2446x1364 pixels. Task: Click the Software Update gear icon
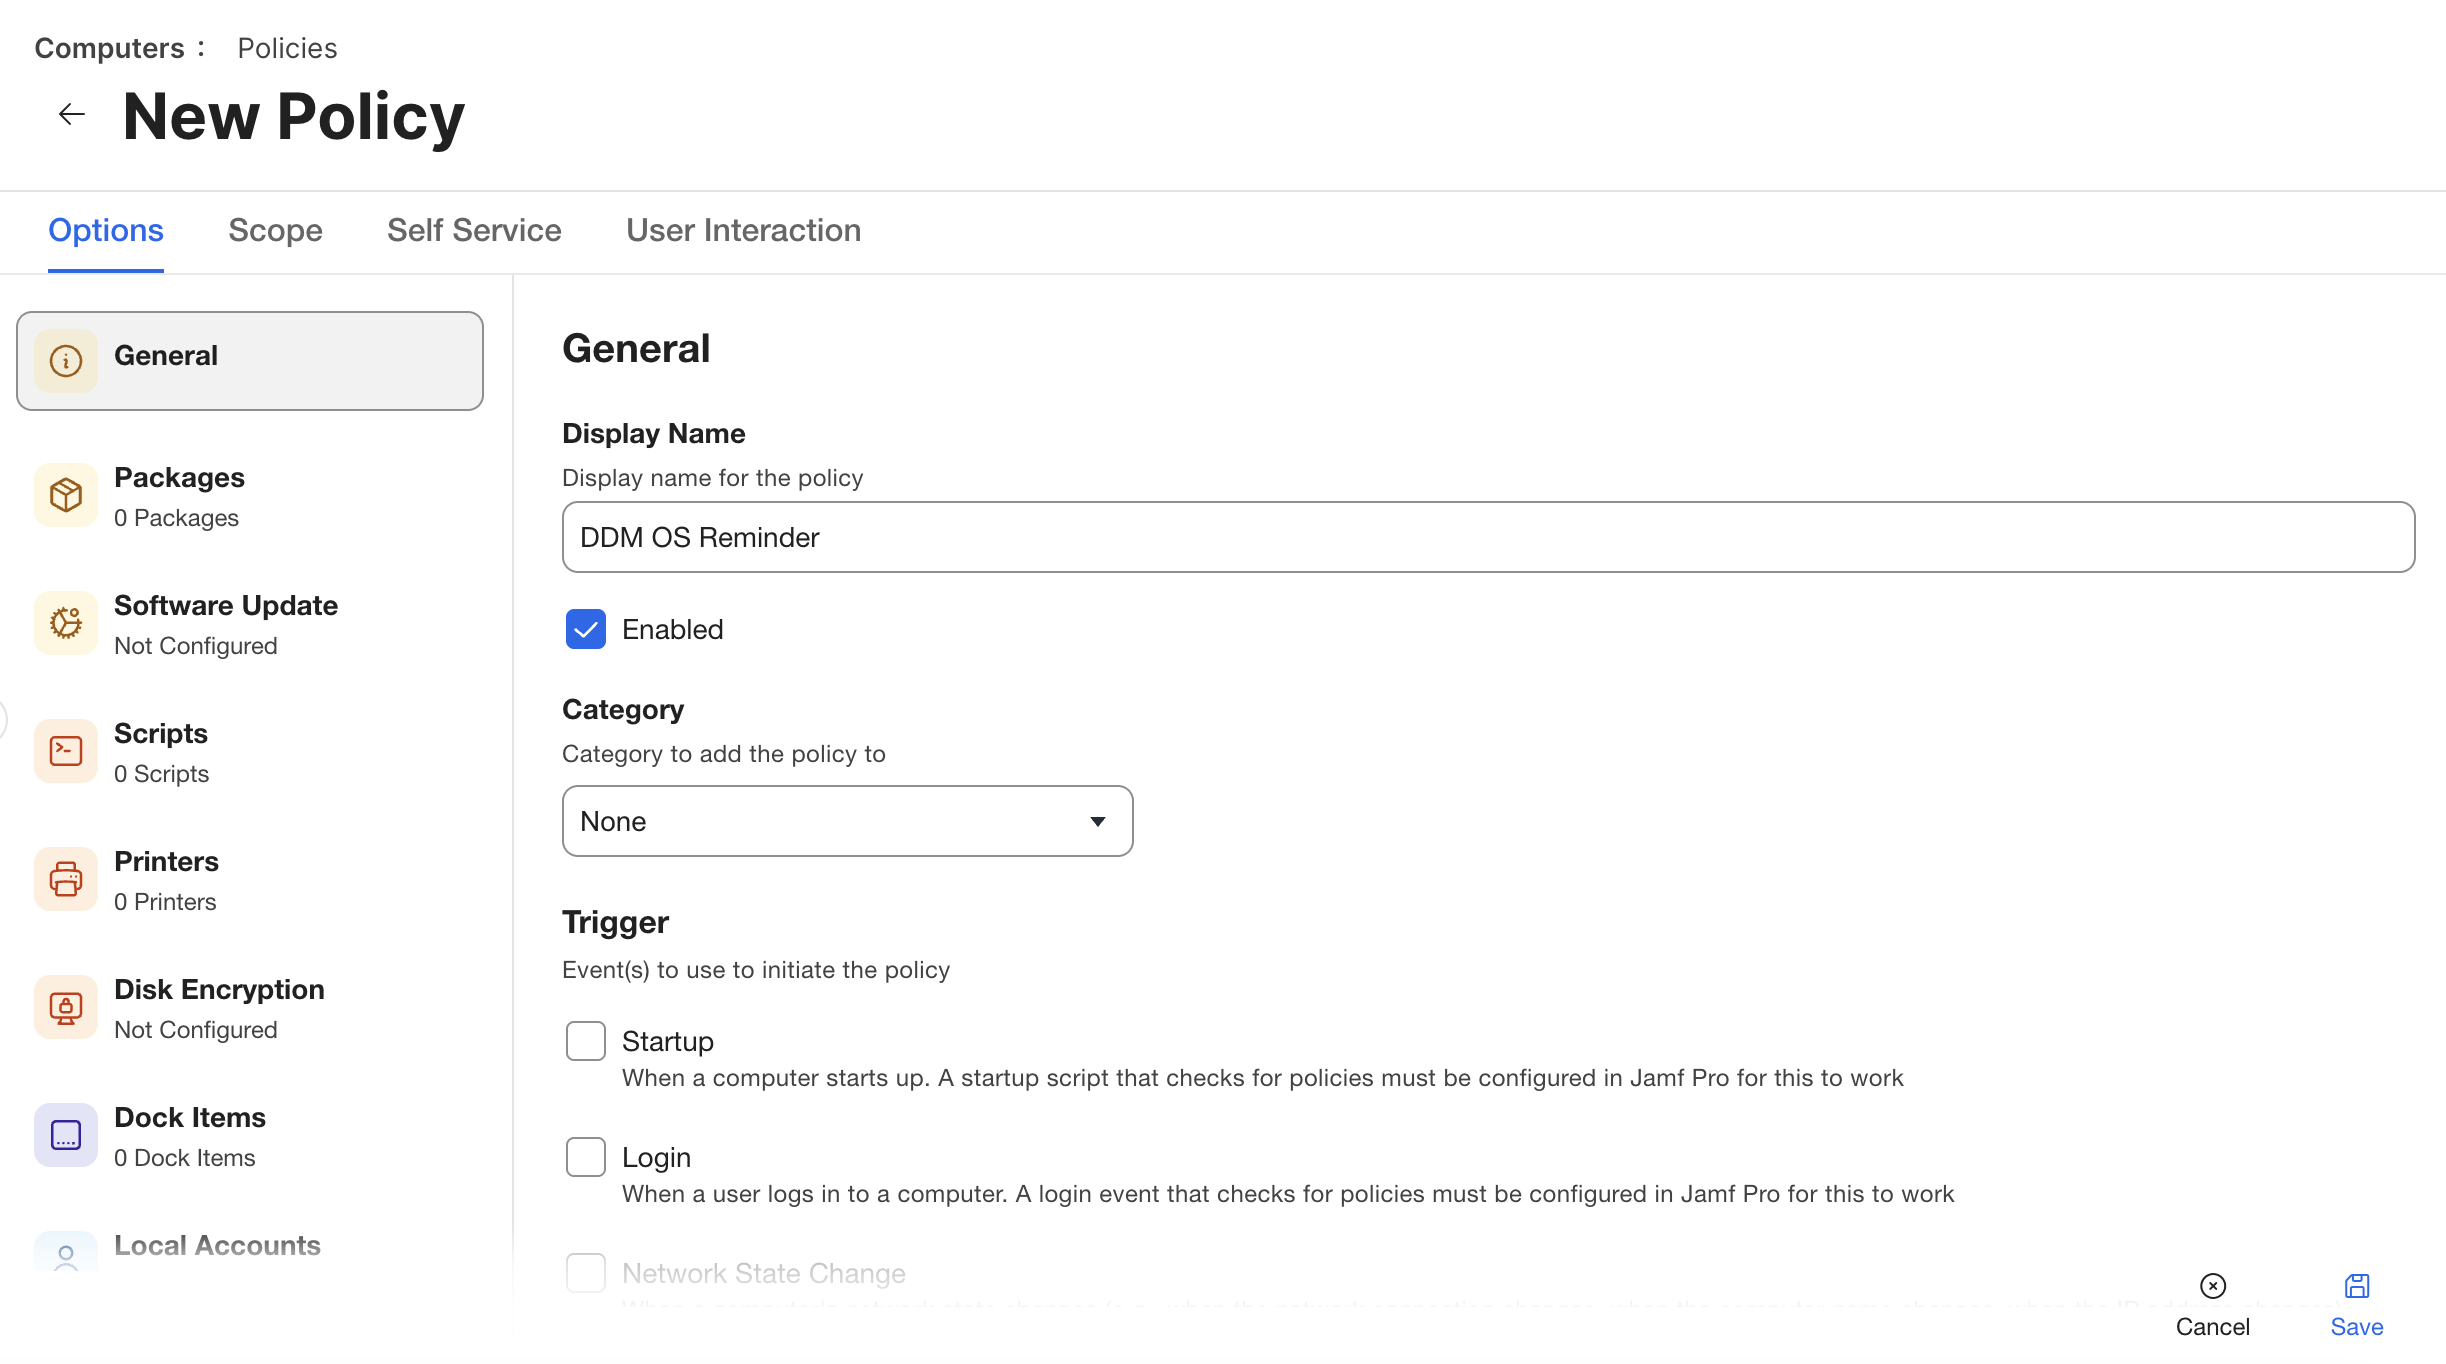coord(66,623)
